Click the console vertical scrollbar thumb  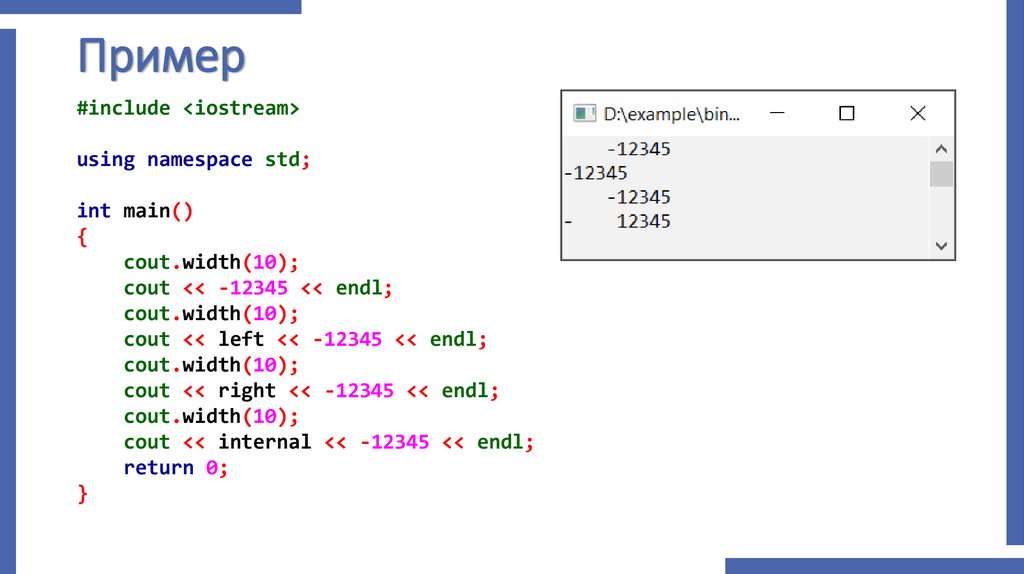941,174
